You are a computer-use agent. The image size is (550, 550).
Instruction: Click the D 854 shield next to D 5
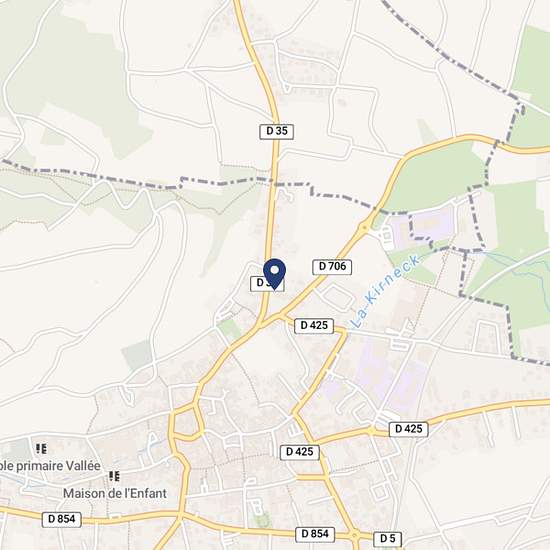click(x=315, y=534)
